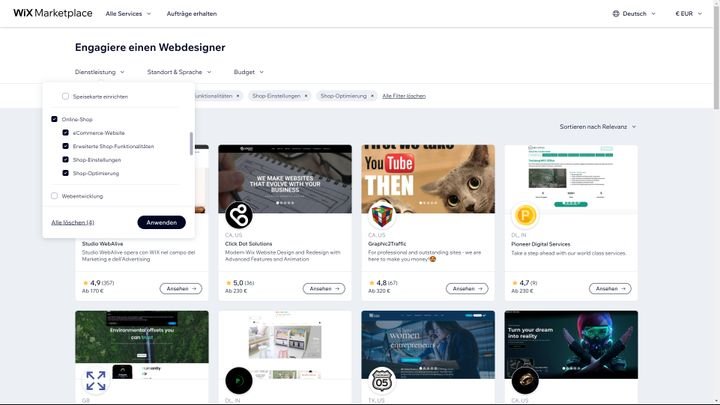Click Alle Filter löschen link
720x405 pixels.
(404, 96)
